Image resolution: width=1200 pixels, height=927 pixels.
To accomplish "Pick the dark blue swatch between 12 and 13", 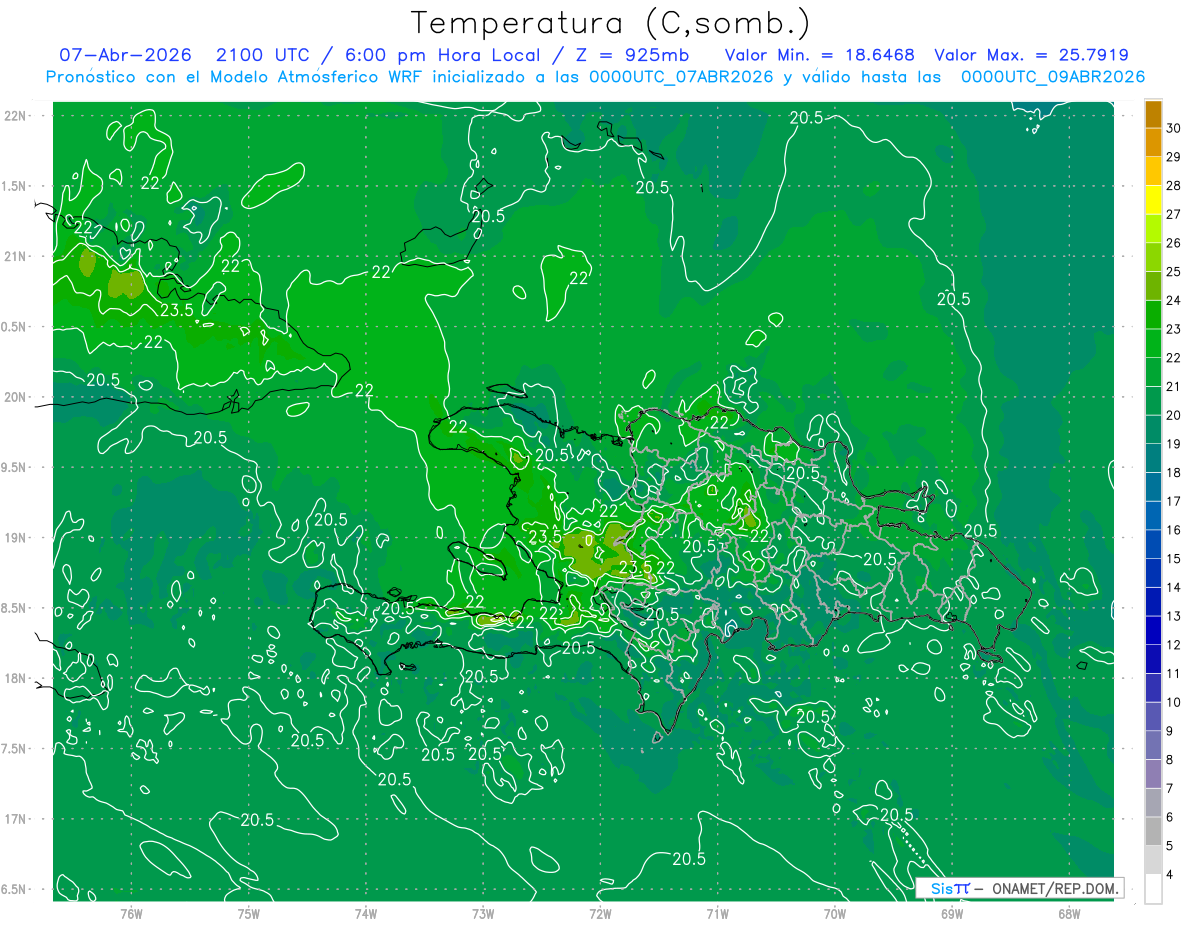I will [x=1153, y=630].
